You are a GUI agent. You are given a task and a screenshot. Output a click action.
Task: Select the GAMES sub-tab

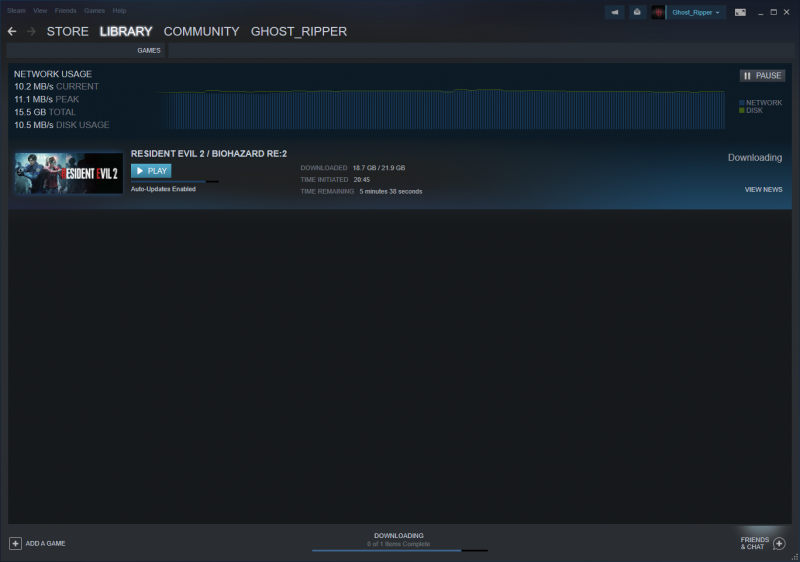pyautogui.click(x=148, y=50)
